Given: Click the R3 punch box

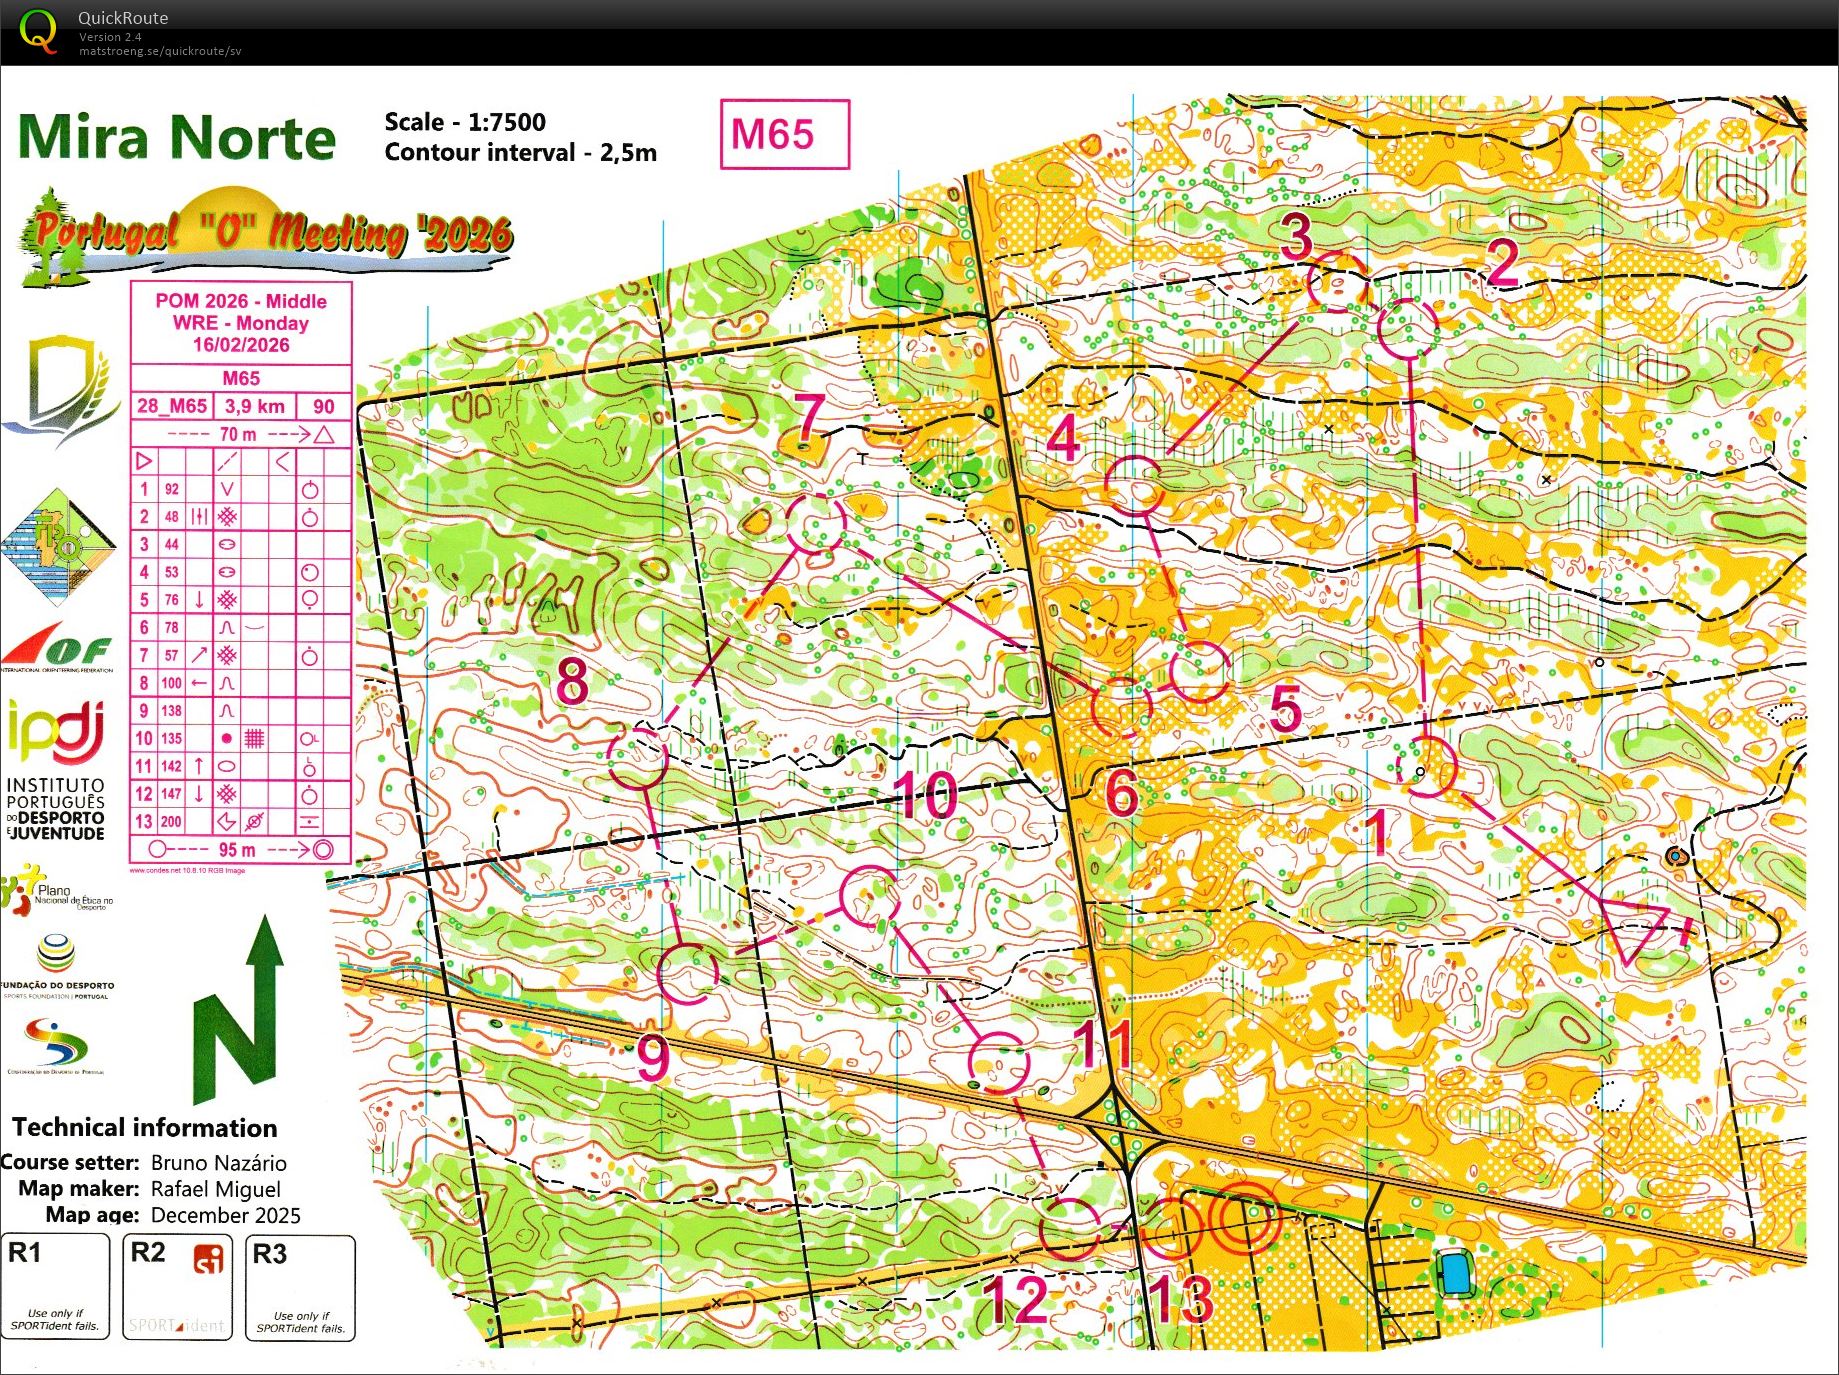Looking at the screenshot, I should click(x=300, y=1287).
